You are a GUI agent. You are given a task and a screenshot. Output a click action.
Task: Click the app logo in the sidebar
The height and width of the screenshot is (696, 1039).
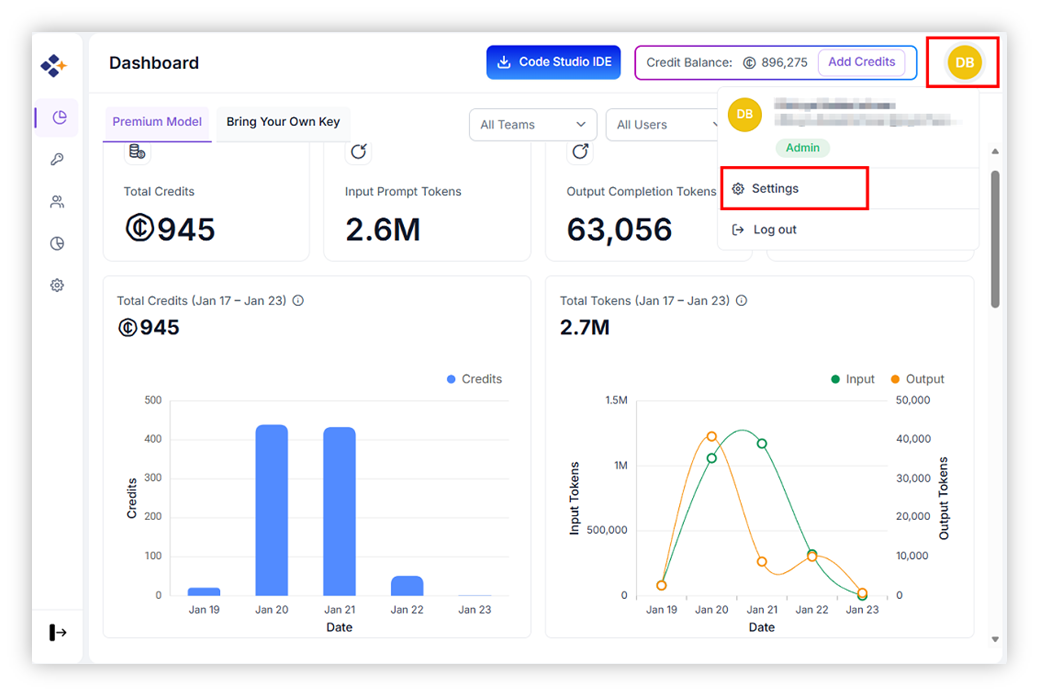(x=54, y=66)
